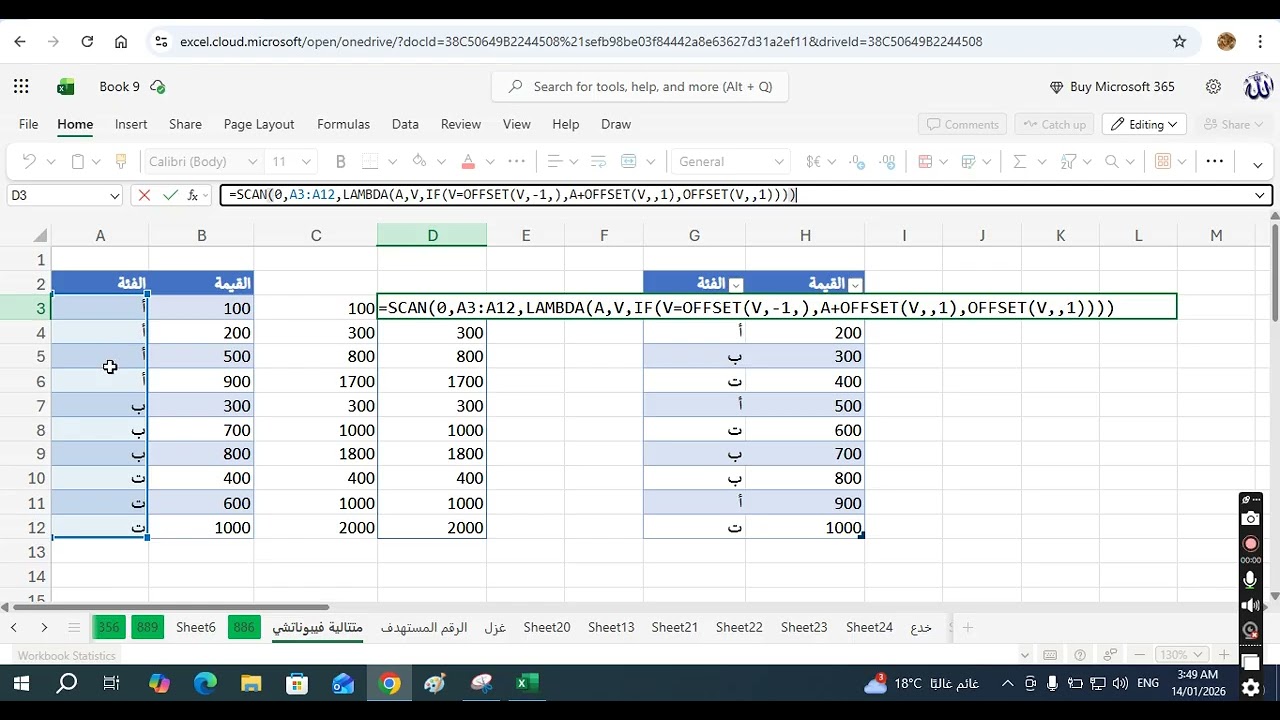Click the Format Painter icon

pos(121,161)
